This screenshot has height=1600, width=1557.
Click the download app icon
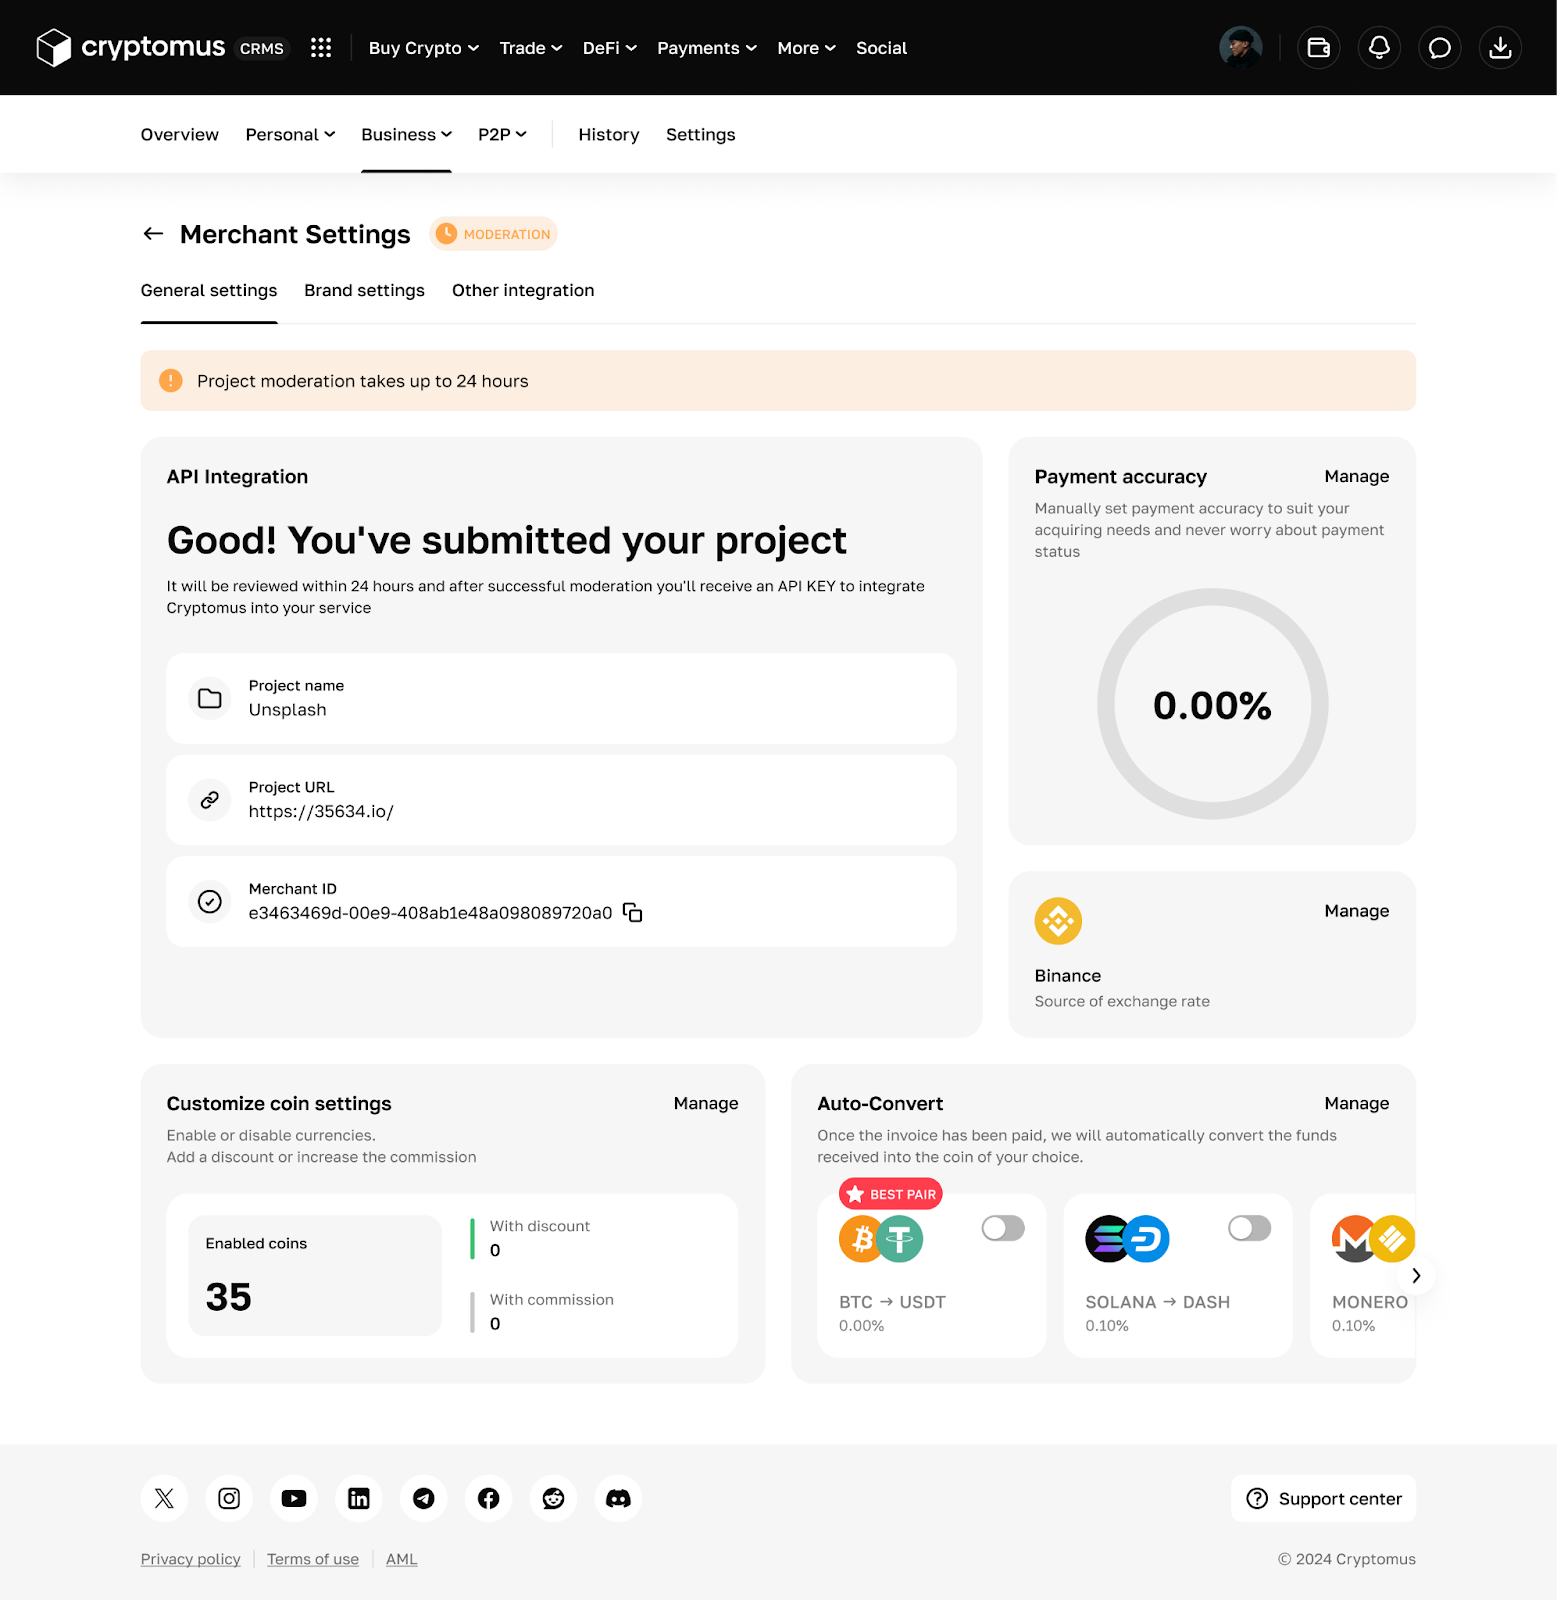pos(1500,48)
